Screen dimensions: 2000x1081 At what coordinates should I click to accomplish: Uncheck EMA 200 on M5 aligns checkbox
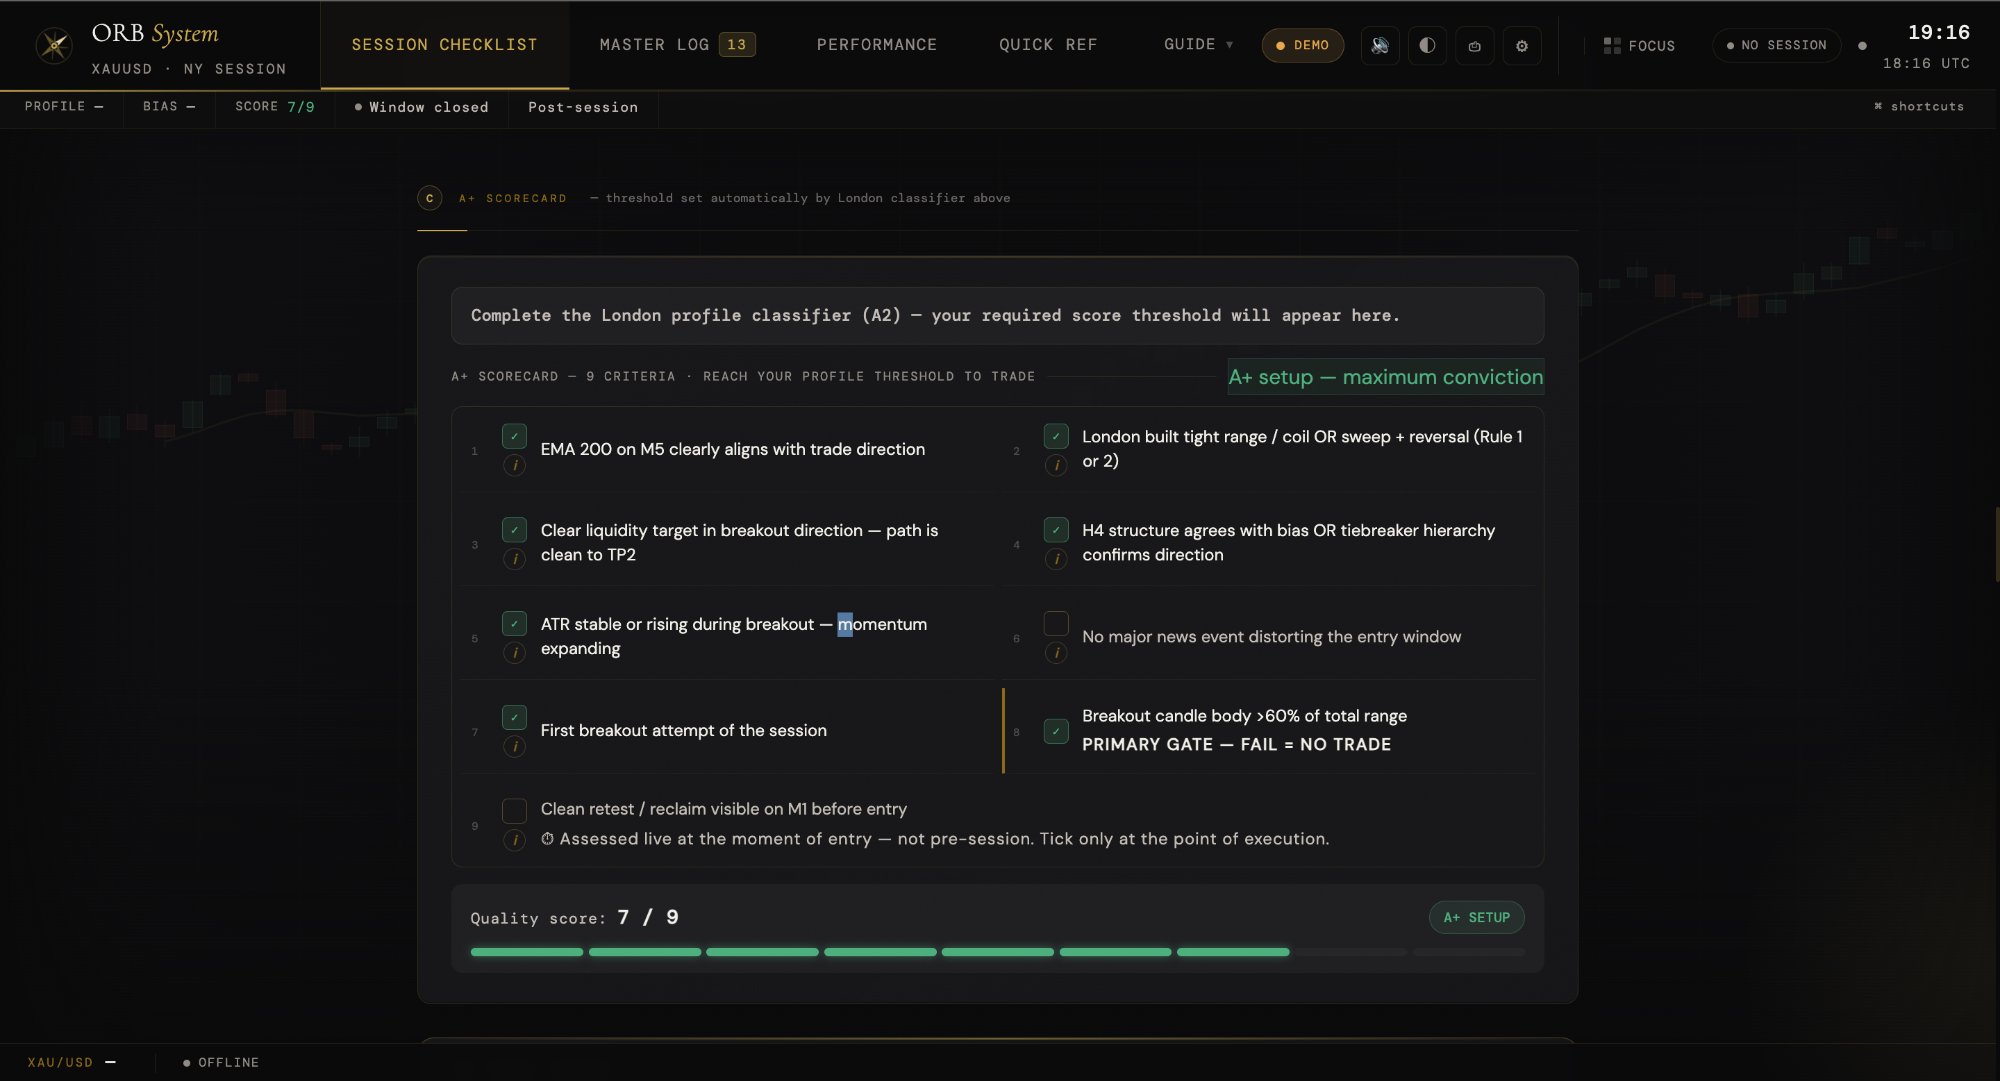click(x=514, y=436)
